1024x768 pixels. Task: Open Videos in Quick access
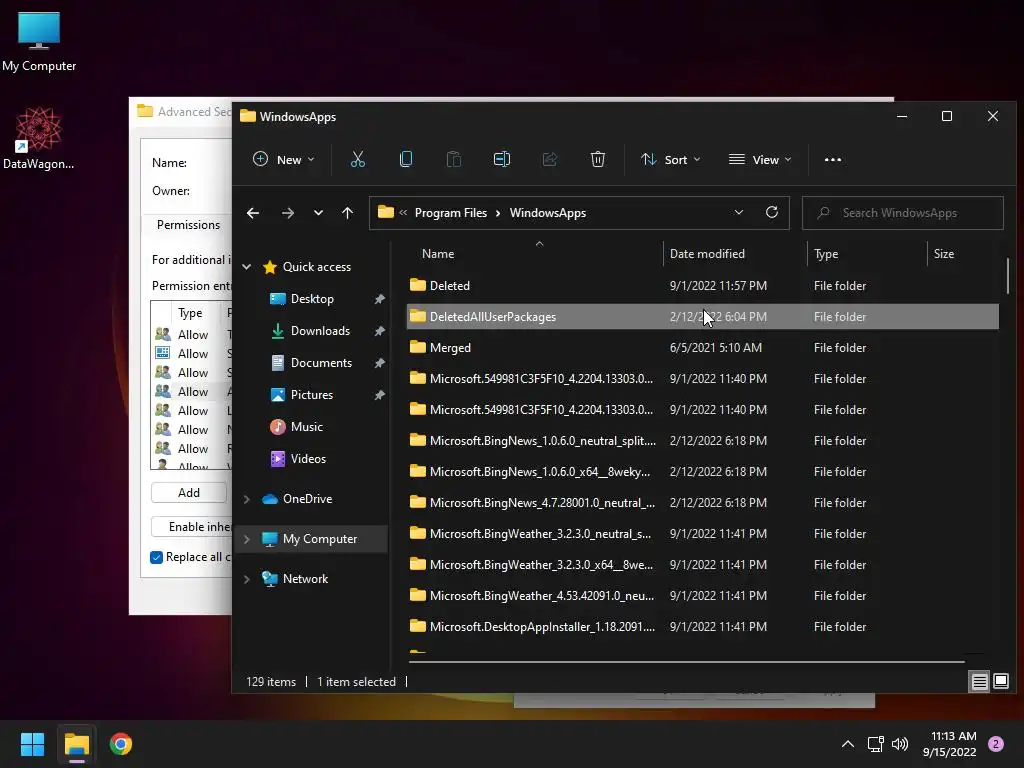298,459
